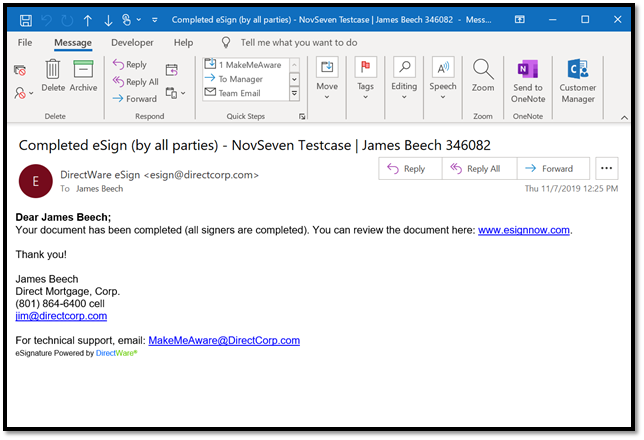Click sender avatar with letter E
Screen dimensions: 644x440
point(36,181)
